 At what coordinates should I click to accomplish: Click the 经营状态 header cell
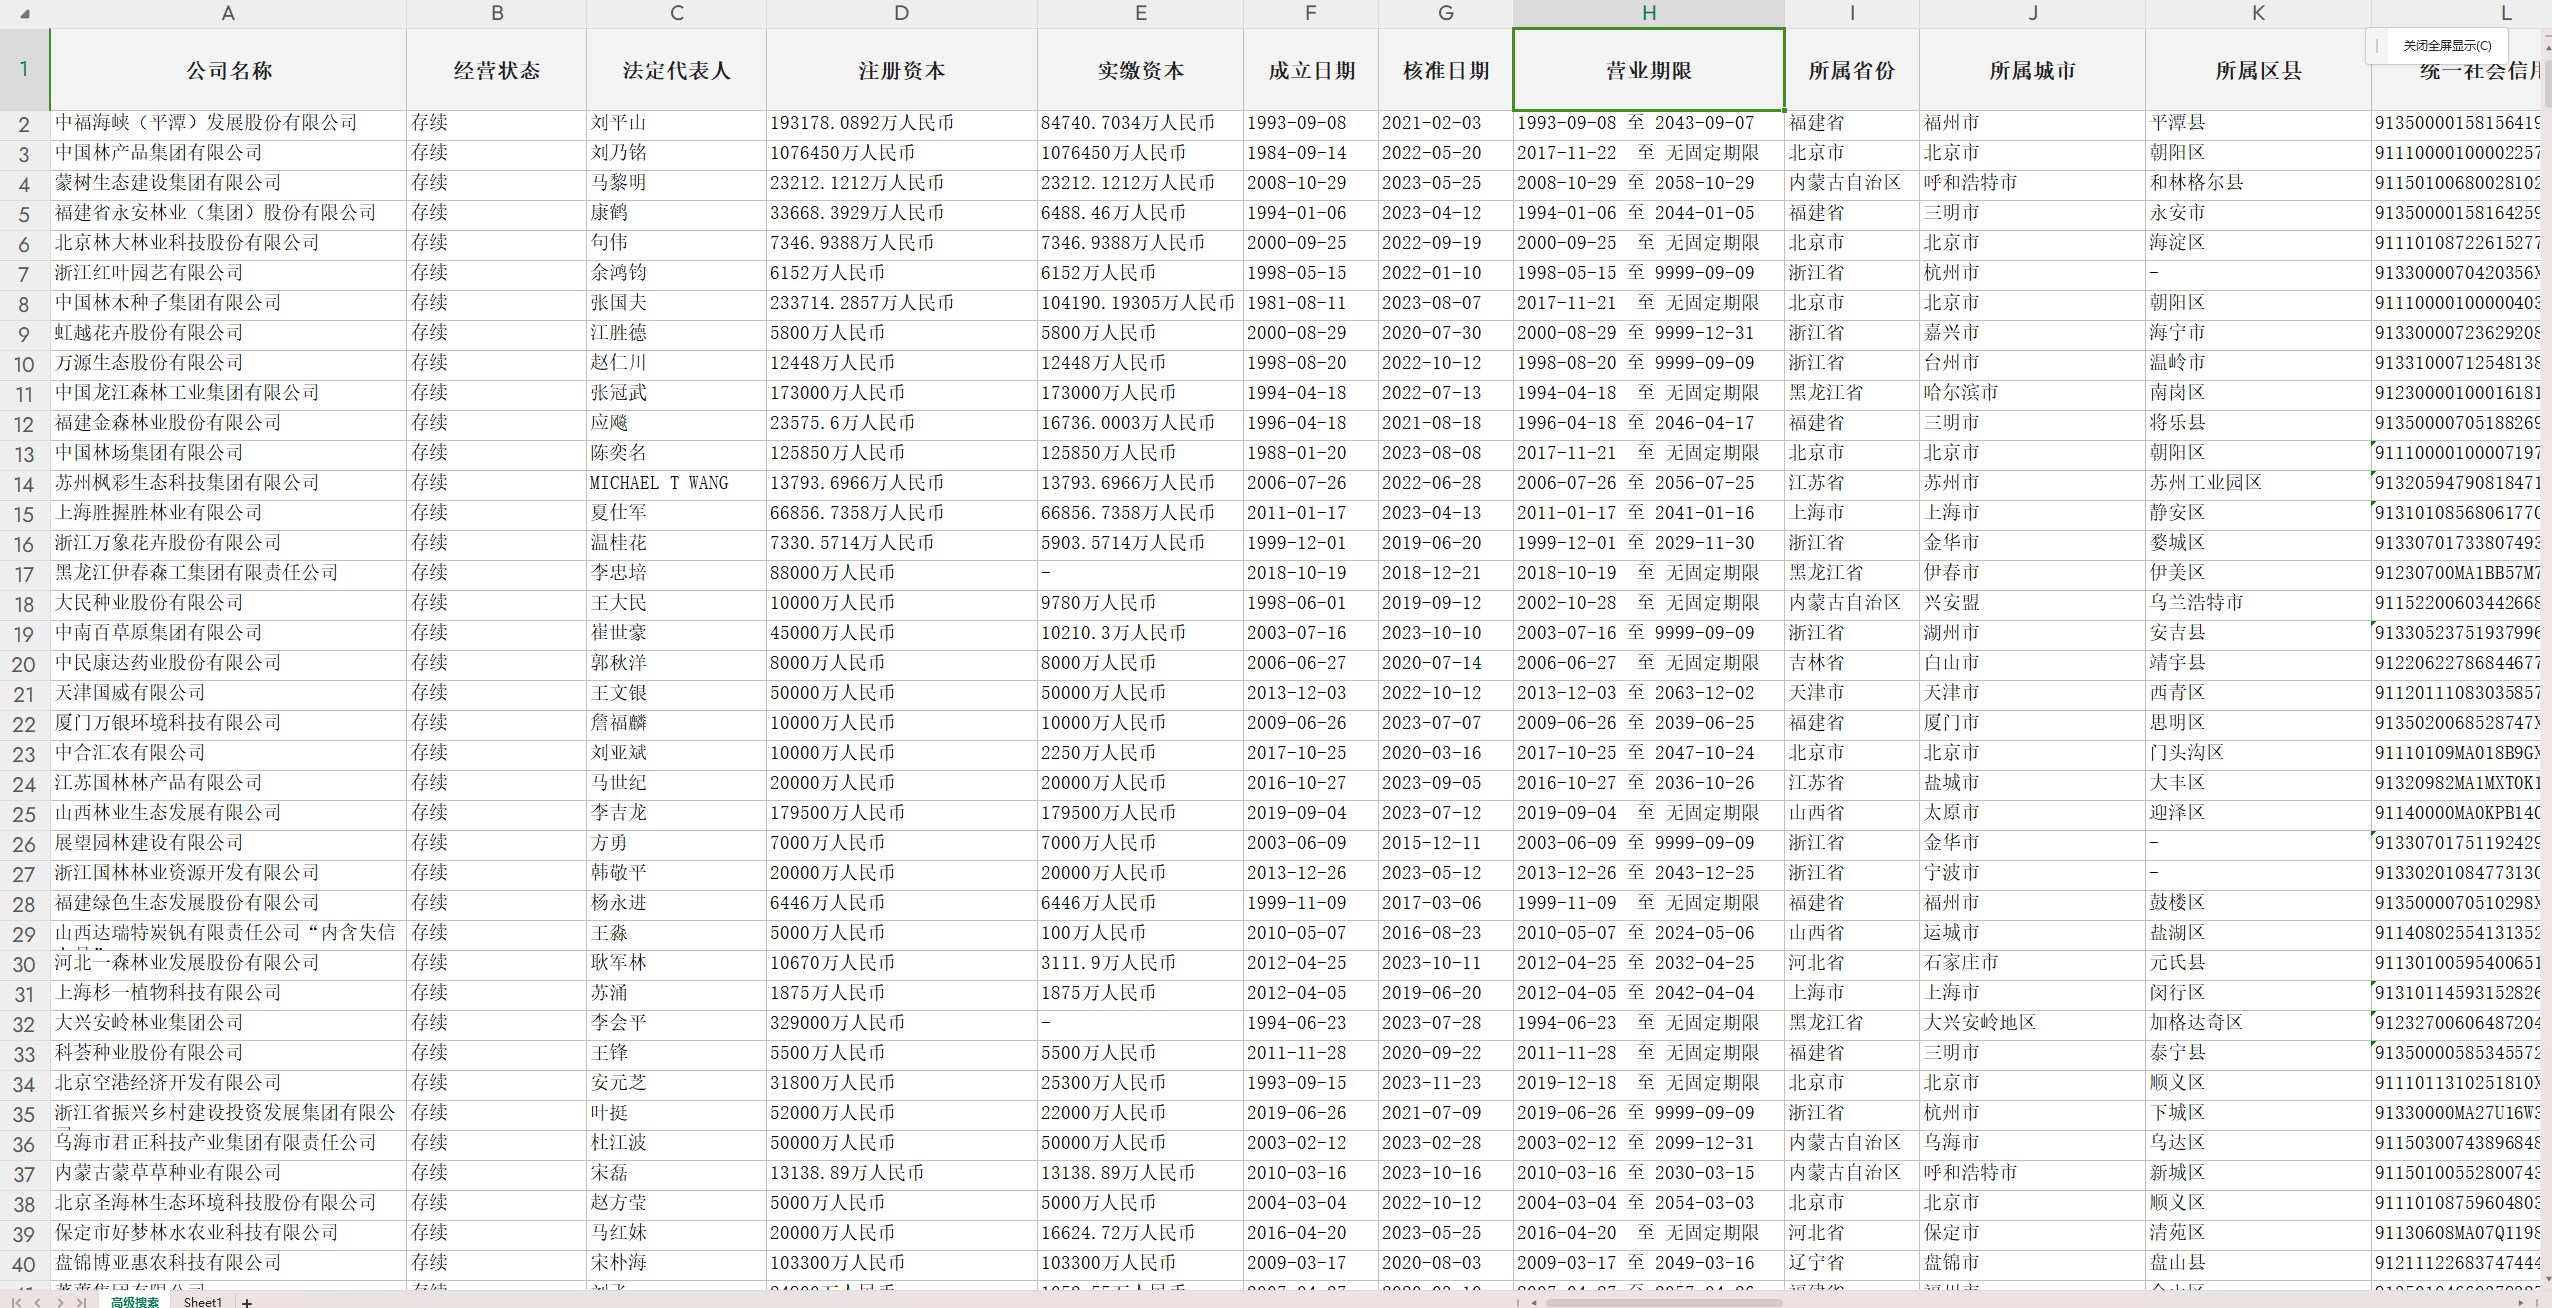497,70
